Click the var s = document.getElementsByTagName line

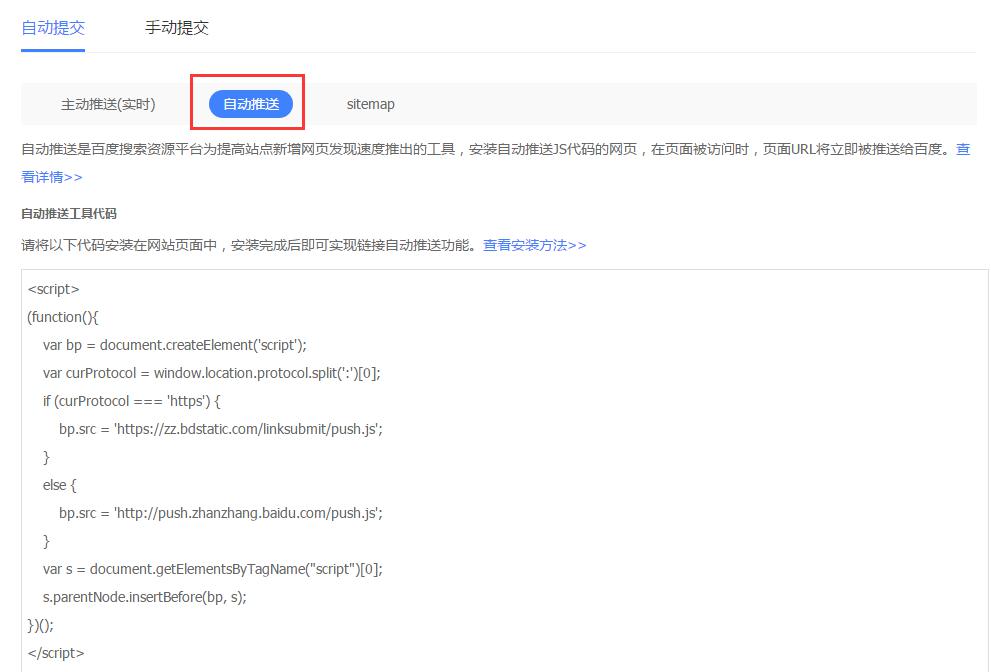click(213, 569)
